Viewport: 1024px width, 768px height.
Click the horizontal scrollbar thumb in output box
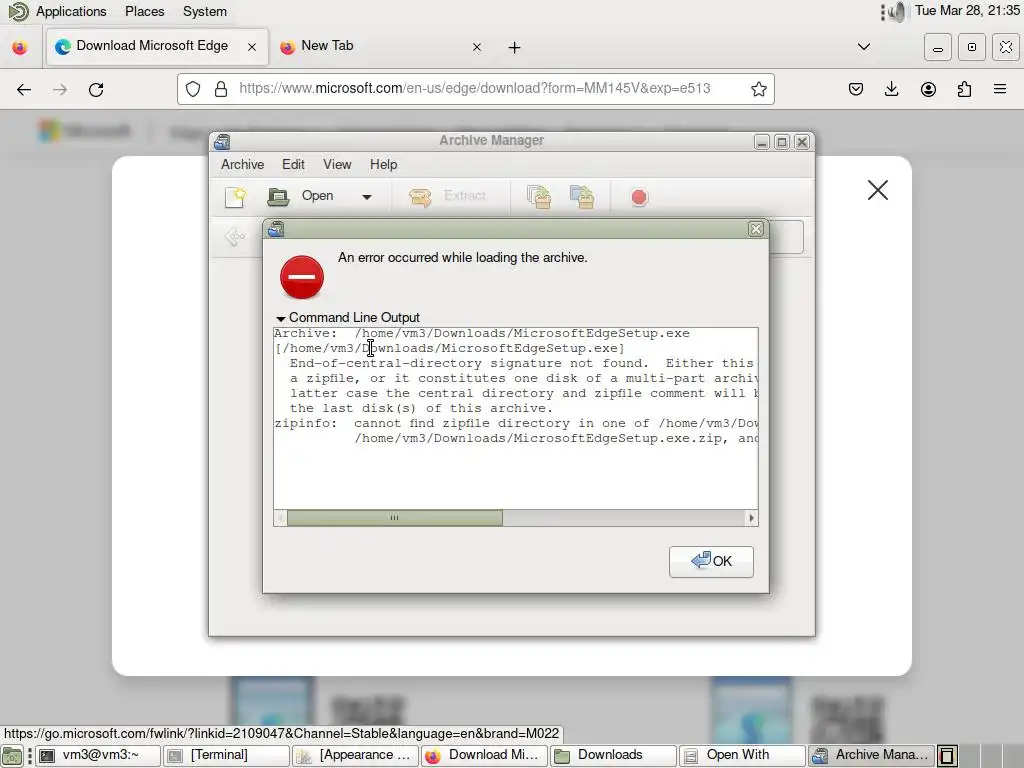click(x=394, y=518)
